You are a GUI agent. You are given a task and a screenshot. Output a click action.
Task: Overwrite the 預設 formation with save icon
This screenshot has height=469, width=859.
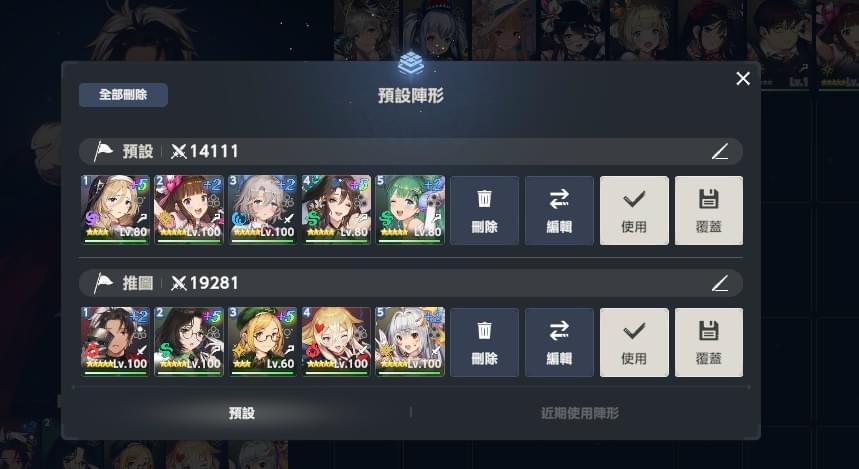pyautogui.click(x=709, y=210)
